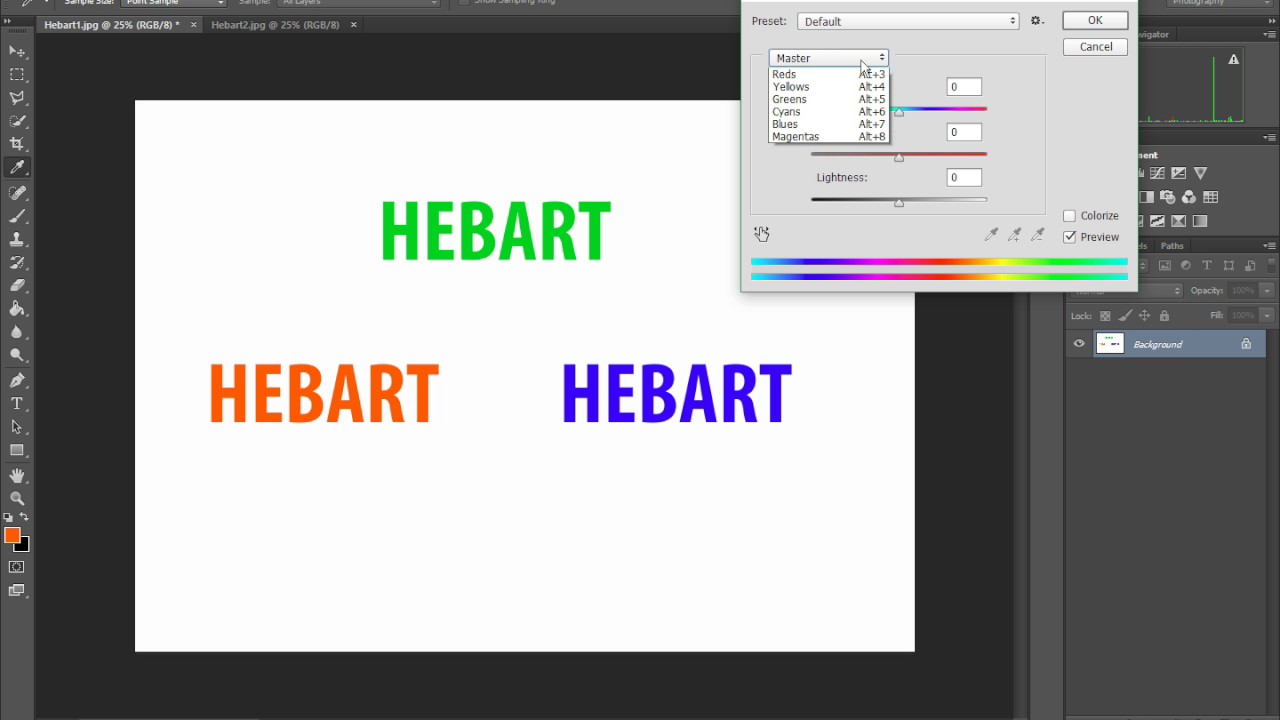Swap foreground and background colors

(x=24, y=517)
